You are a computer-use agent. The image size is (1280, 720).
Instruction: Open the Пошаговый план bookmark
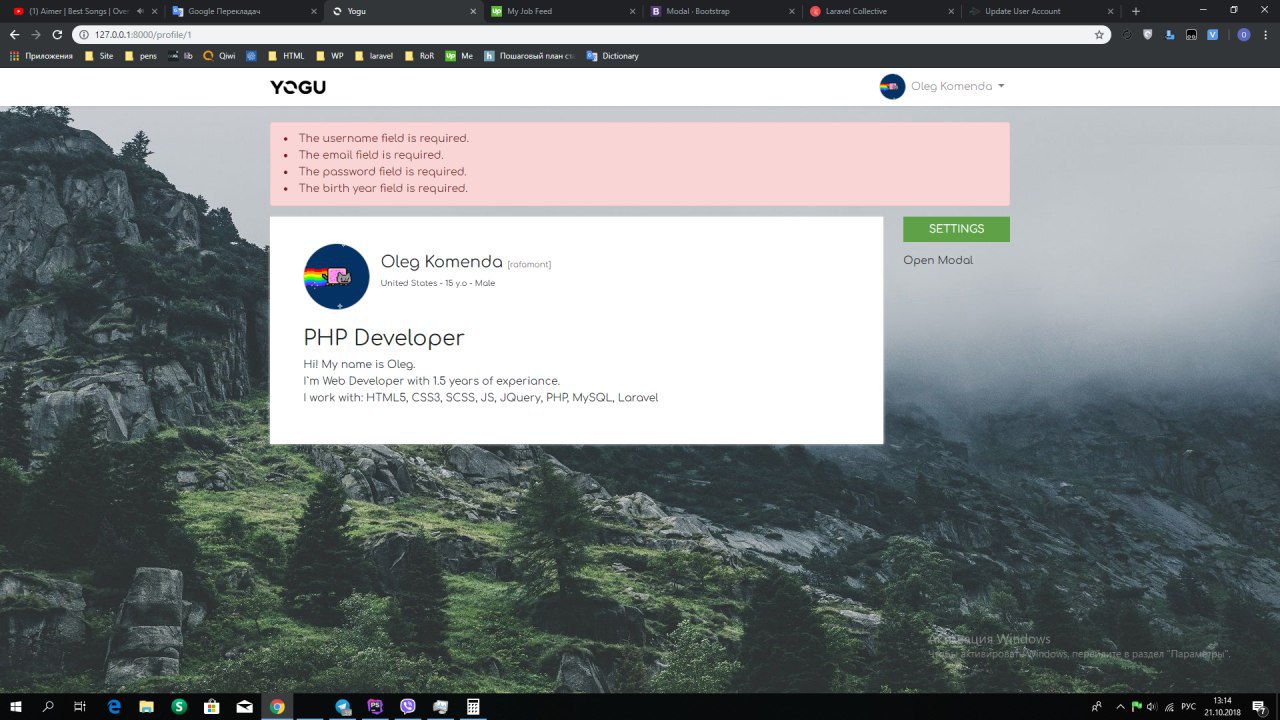530,56
